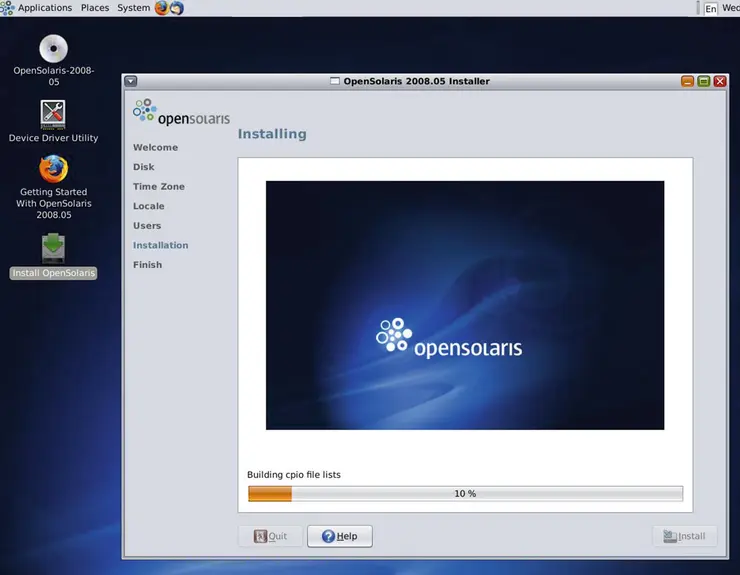Open the Places menu
The width and height of the screenshot is (740, 575).
tap(95, 8)
